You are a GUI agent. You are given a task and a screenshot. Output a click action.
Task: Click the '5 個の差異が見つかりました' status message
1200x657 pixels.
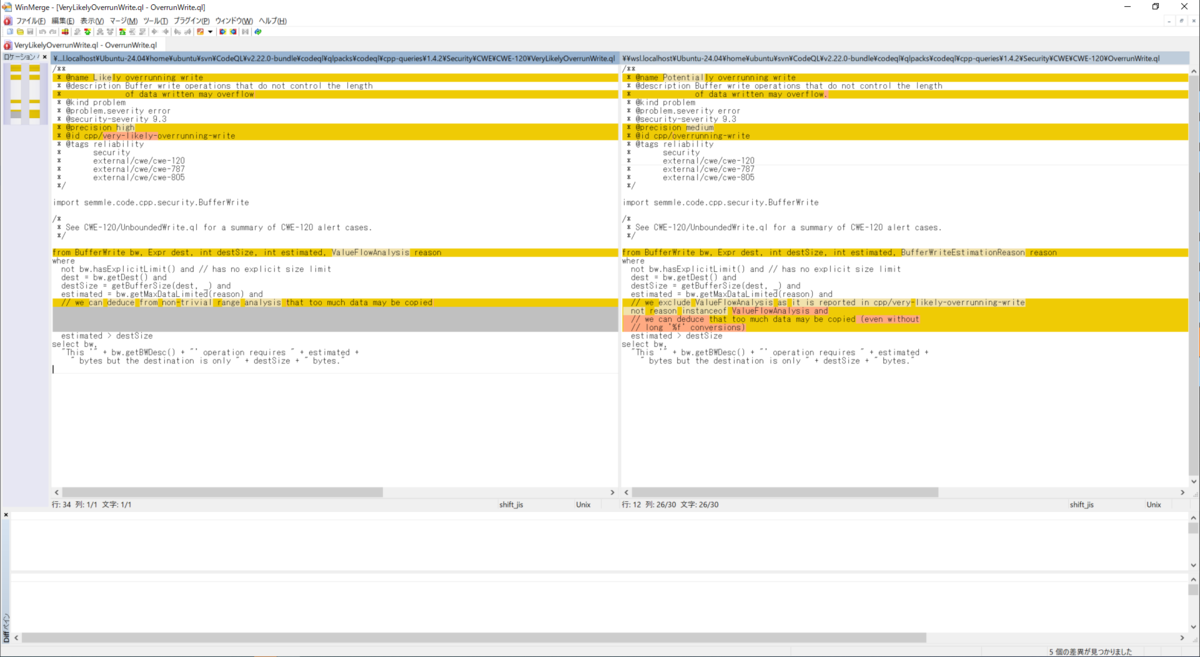pos(1090,651)
